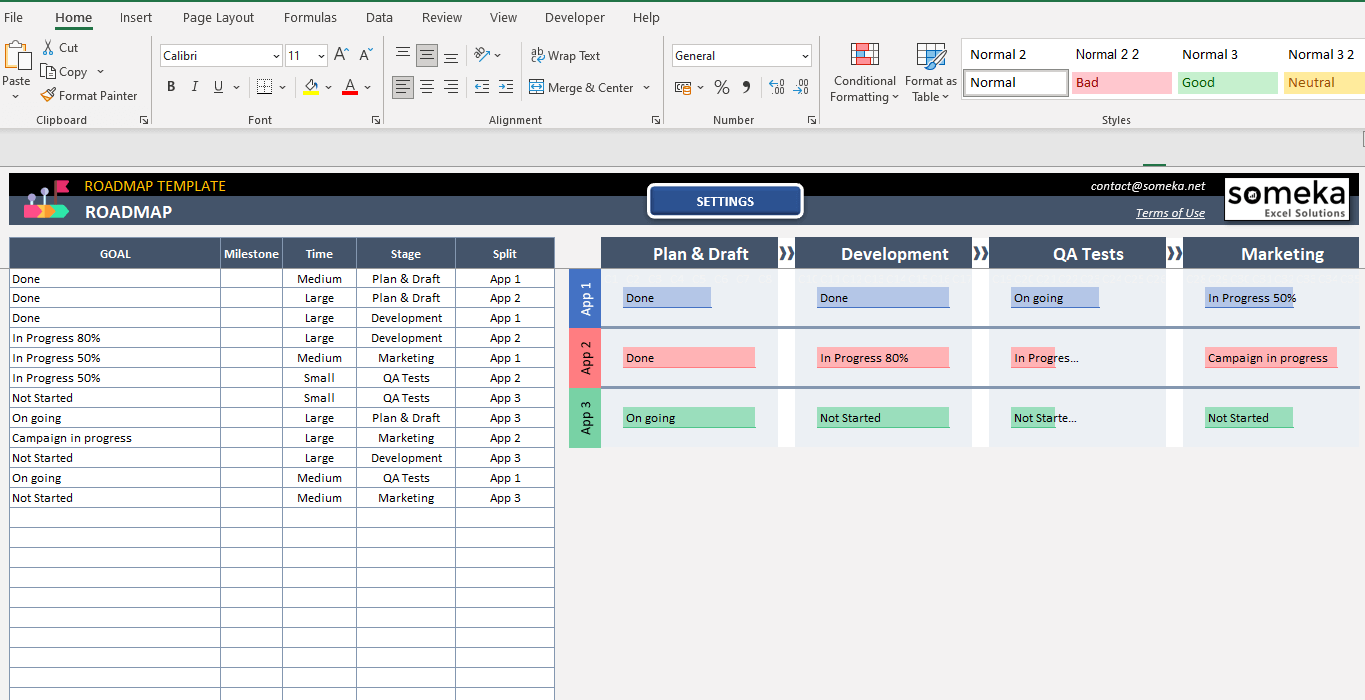This screenshot has width=1365, height=700.
Task: Click Increase Decimal icon
Action: coord(777,87)
